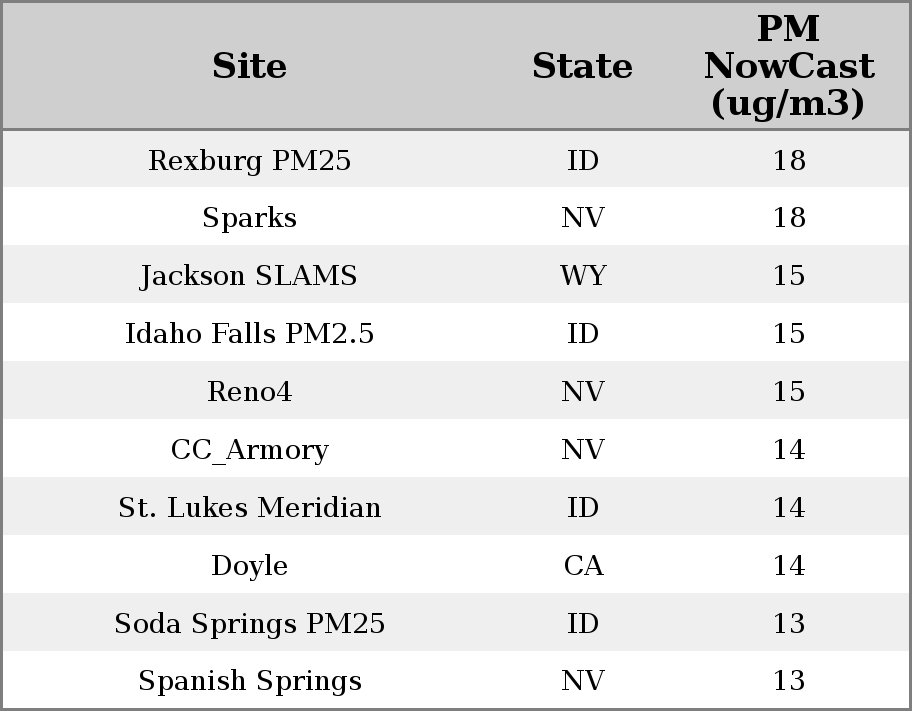912x711 pixels.
Task: Click the Doyle site name
Action: [250, 566]
